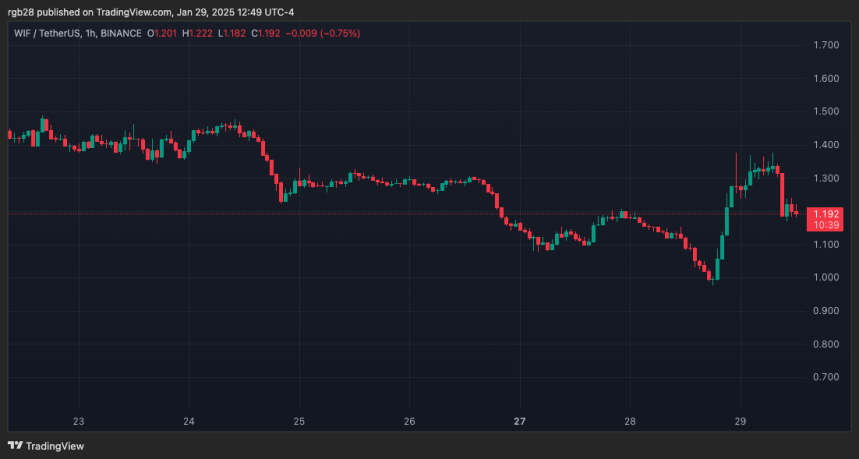The height and width of the screenshot is (459, 859).
Task: Select date 29 on the time axis
Action: pyautogui.click(x=739, y=421)
